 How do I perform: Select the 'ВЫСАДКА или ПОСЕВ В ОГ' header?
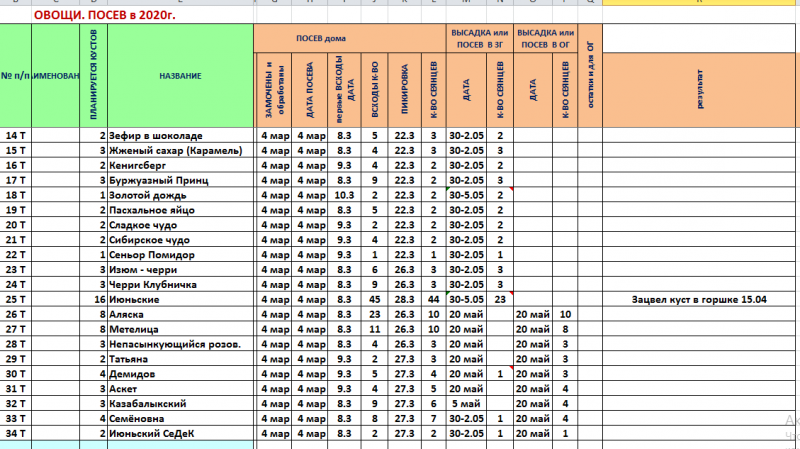click(x=545, y=38)
